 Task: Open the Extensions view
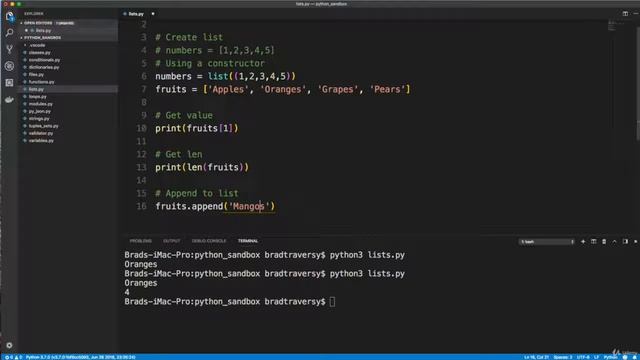pos(9,82)
